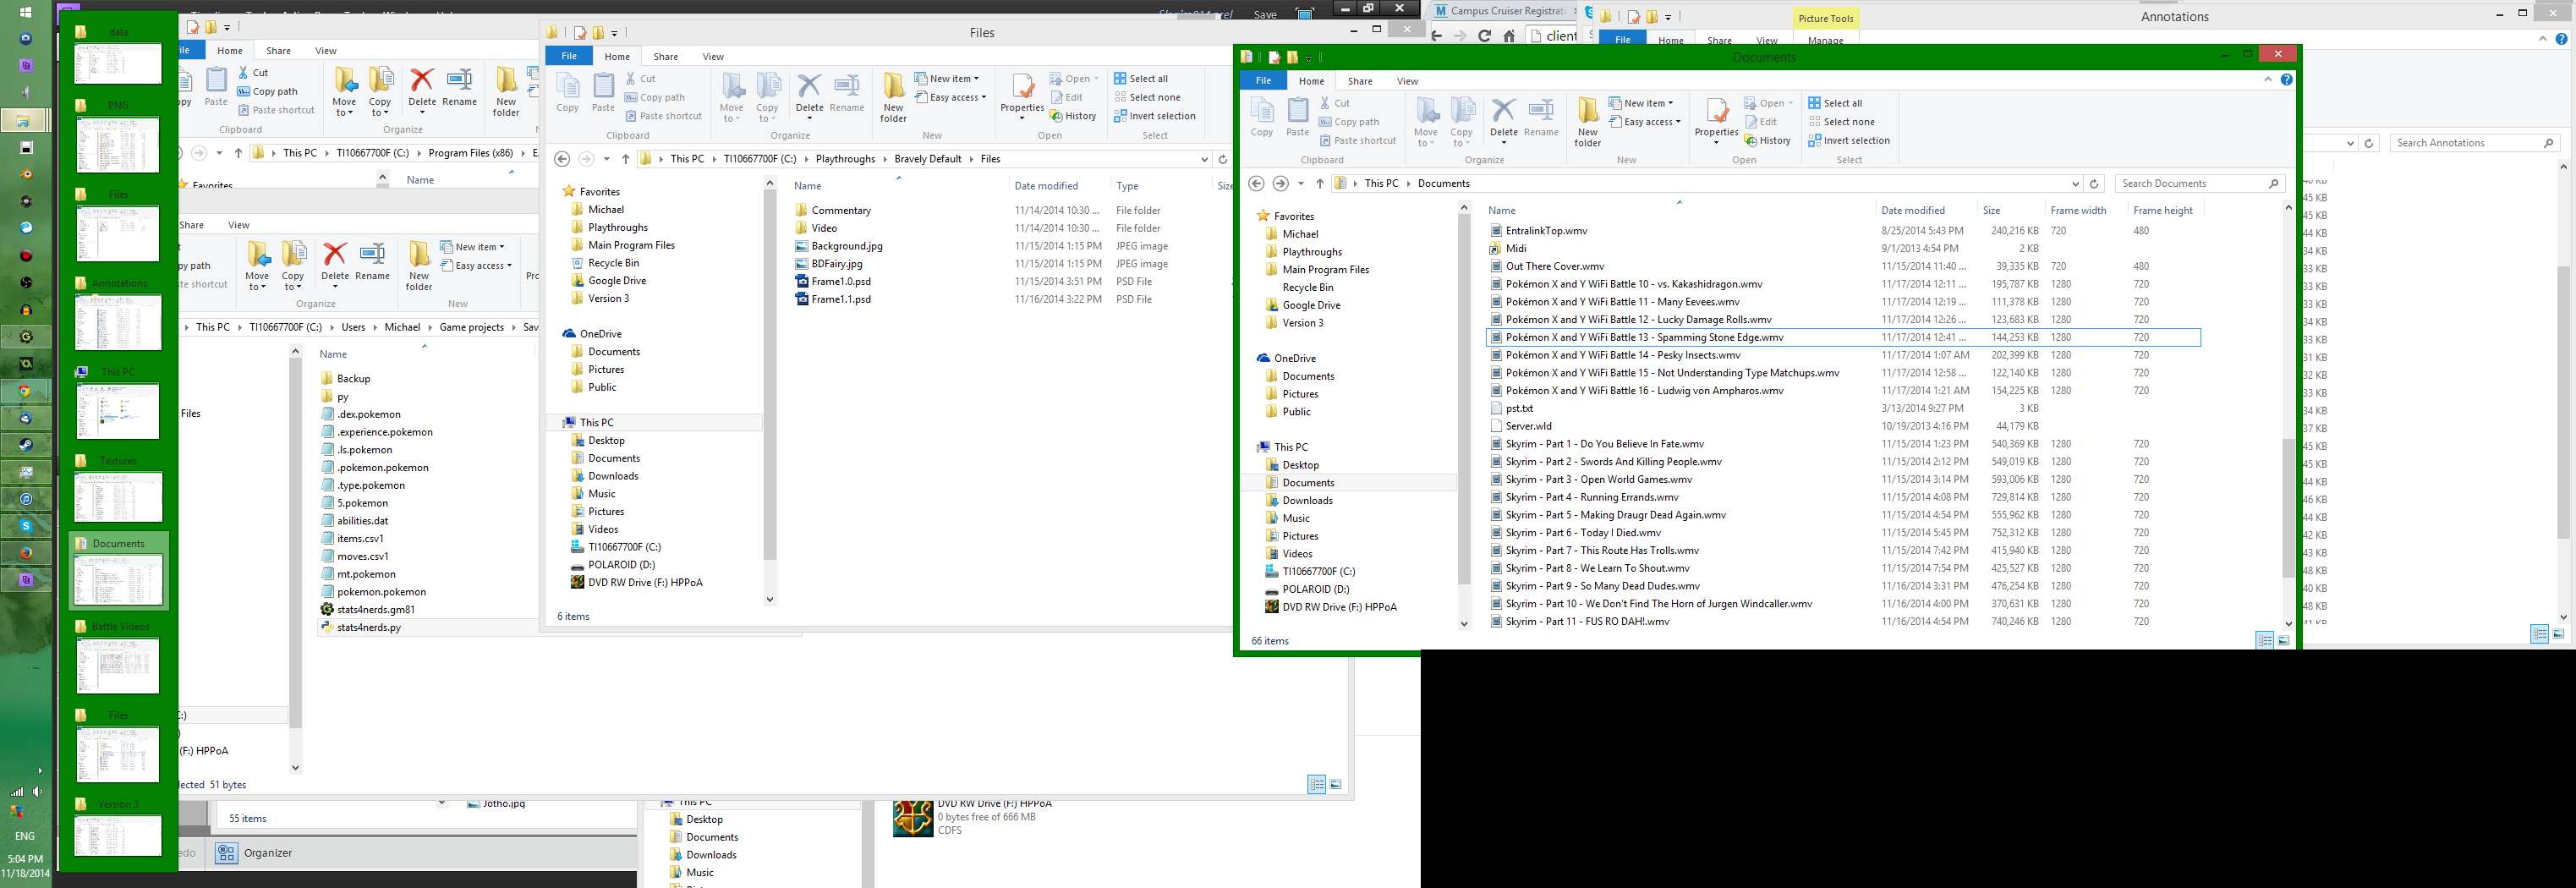Go up one level in Files window

coord(625,159)
